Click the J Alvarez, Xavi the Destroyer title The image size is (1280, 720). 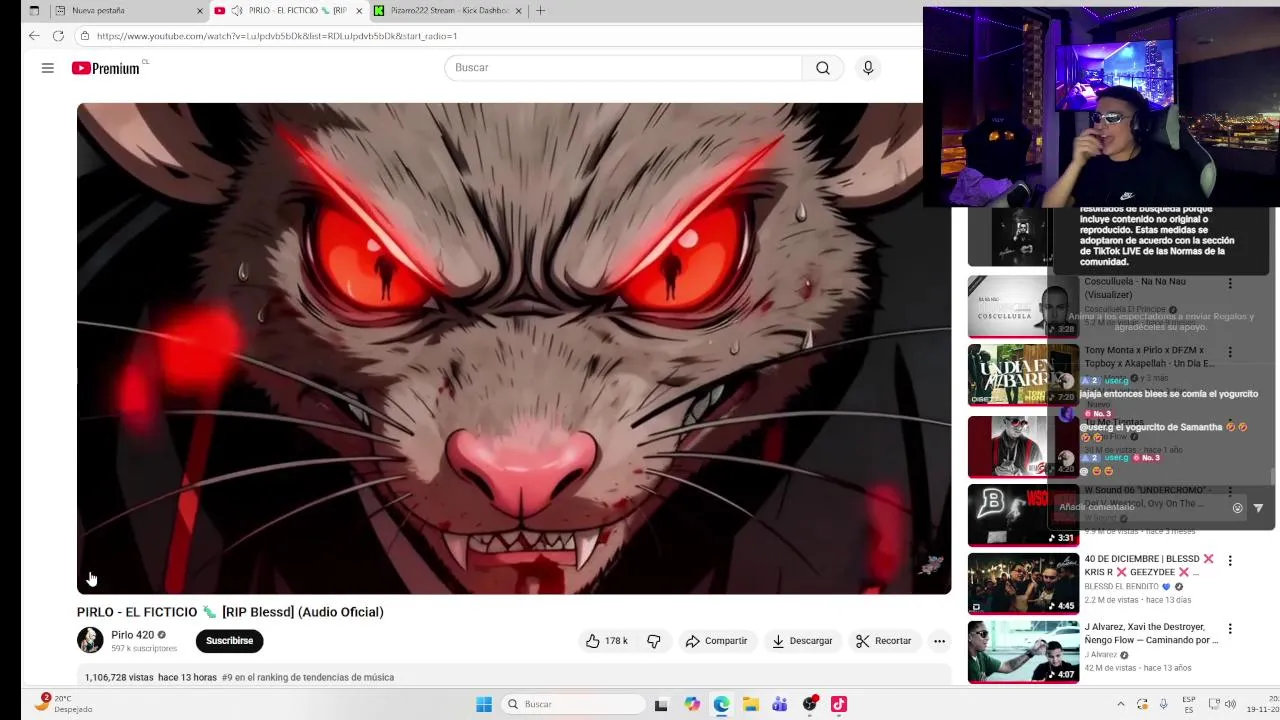click(1151, 634)
